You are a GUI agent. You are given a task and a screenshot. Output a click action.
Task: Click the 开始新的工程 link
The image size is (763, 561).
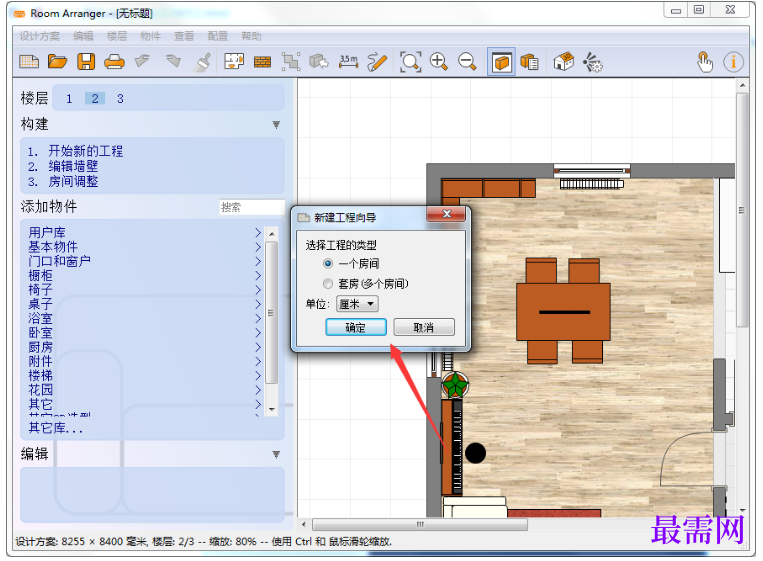point(86,151)
